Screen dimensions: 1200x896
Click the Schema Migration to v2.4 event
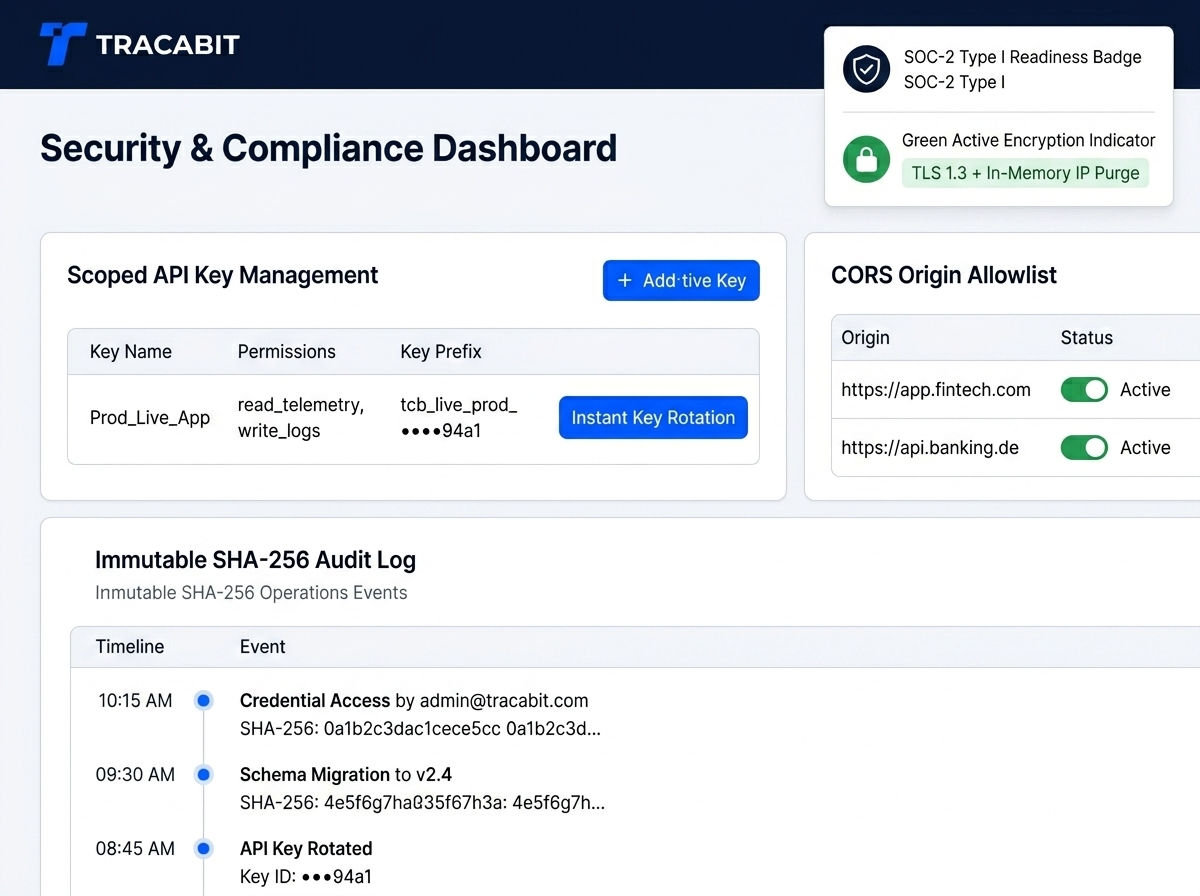tap(346, 775)
